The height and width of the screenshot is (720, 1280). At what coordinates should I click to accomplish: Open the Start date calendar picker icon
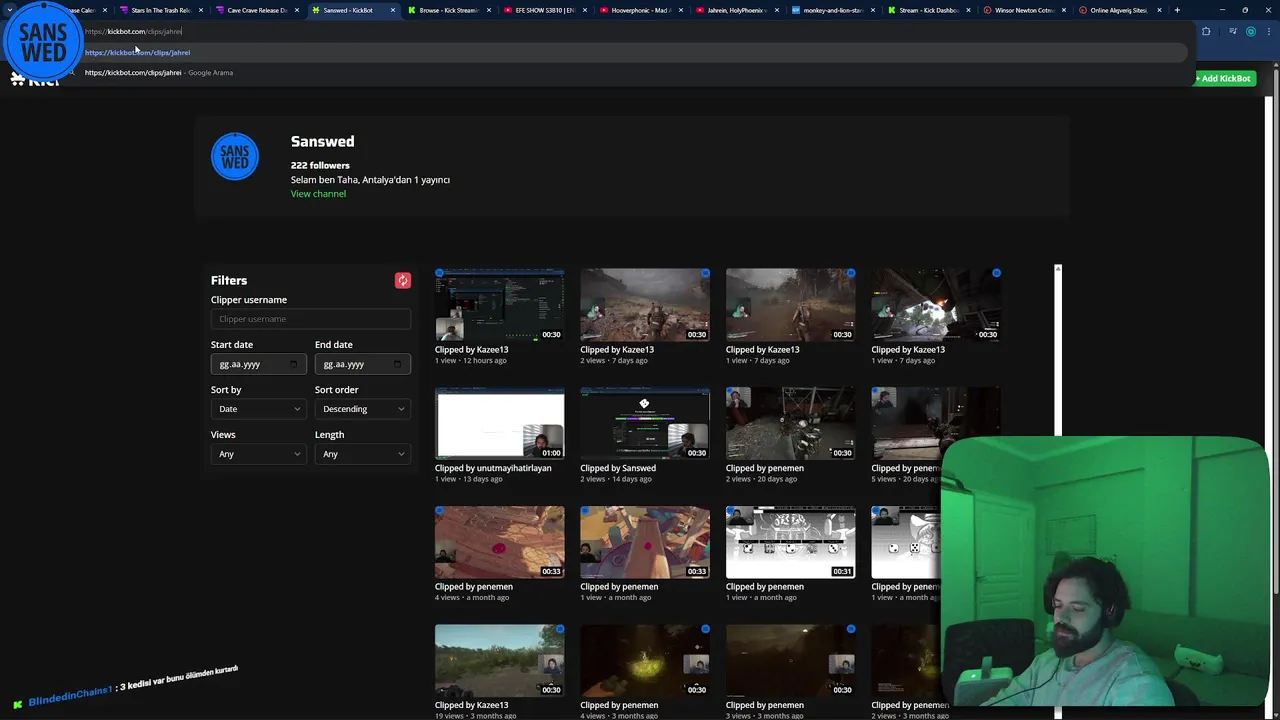pos(293,365)
